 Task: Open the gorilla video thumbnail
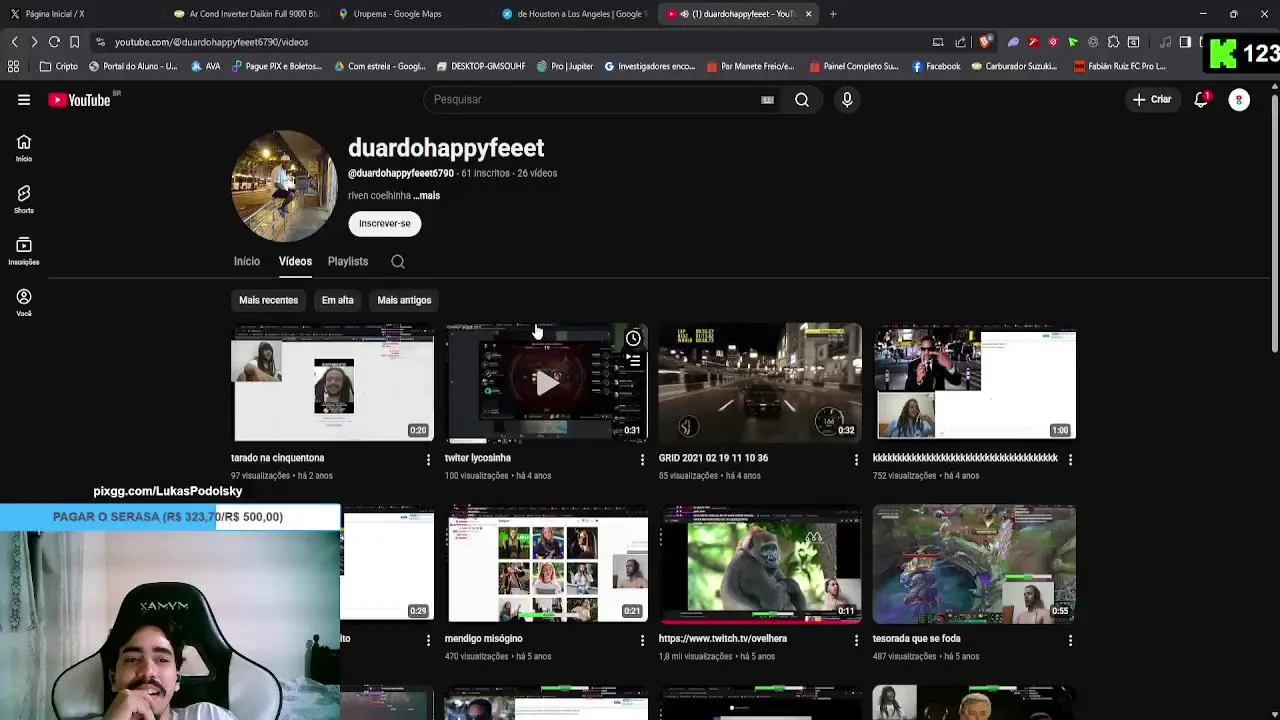point(759,564)
